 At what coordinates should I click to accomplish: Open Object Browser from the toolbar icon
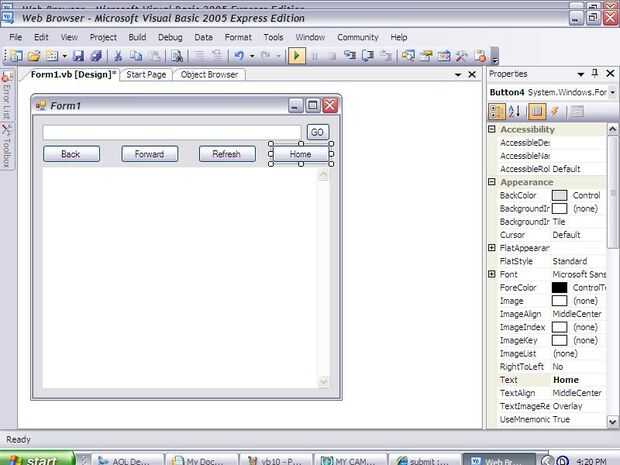tap(444, 56)
